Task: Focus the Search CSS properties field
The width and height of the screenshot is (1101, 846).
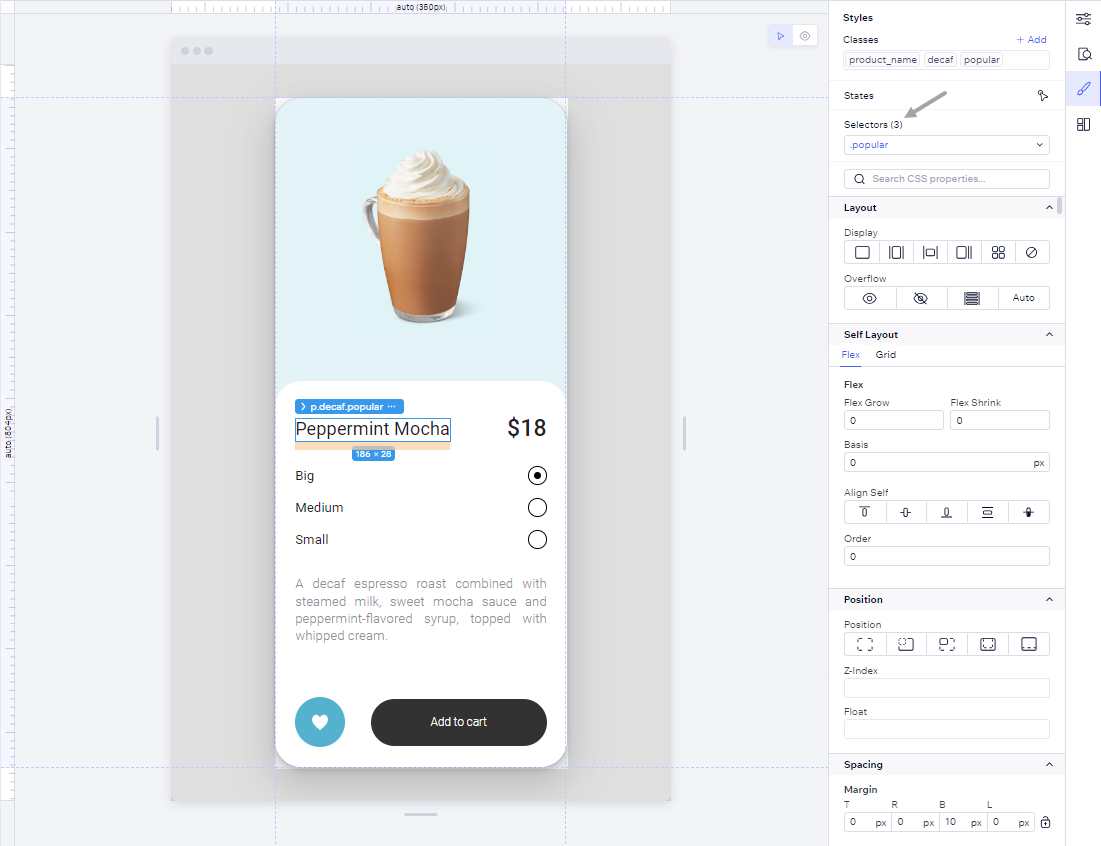Action: pyautogui.click(x=947, y=179)
